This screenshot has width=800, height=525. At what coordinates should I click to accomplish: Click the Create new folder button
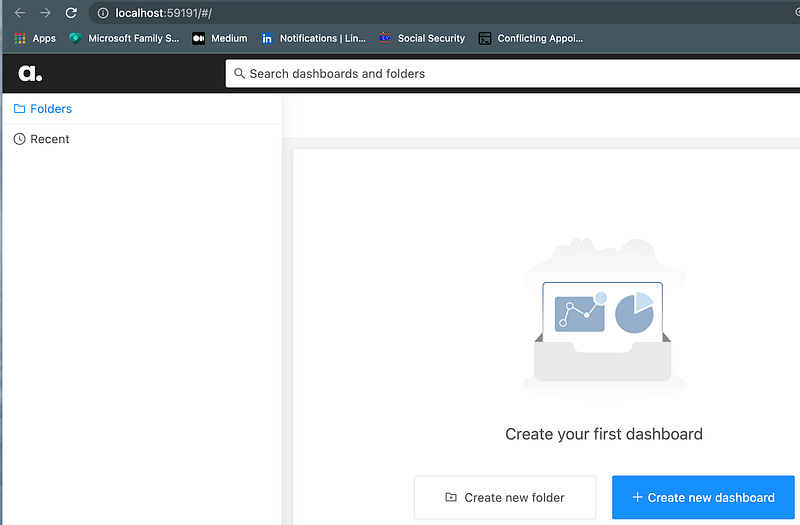505,497
